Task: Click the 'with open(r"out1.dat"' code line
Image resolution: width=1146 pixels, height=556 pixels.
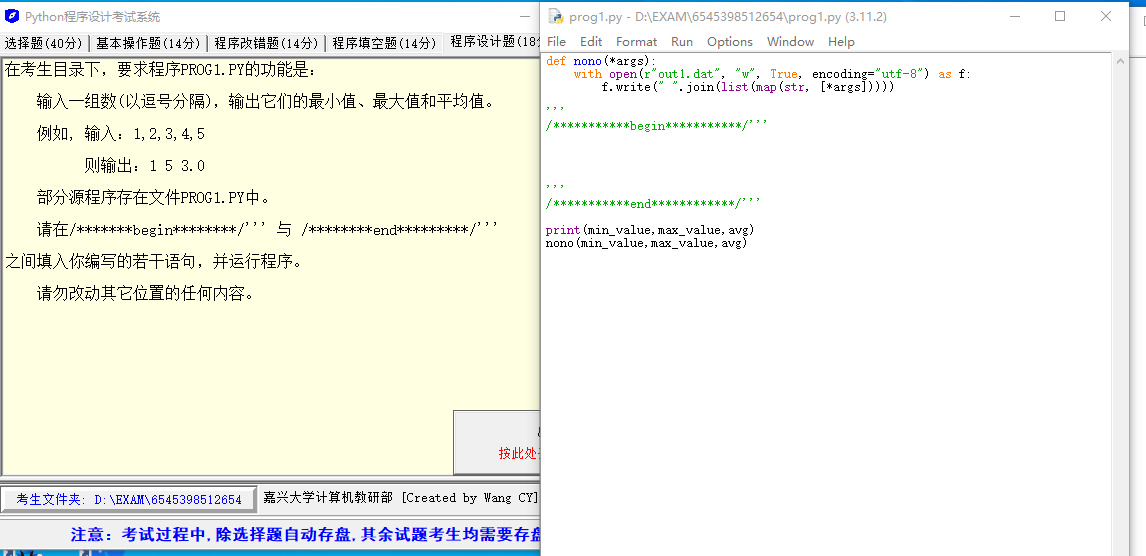Action: tap(773, 74)
